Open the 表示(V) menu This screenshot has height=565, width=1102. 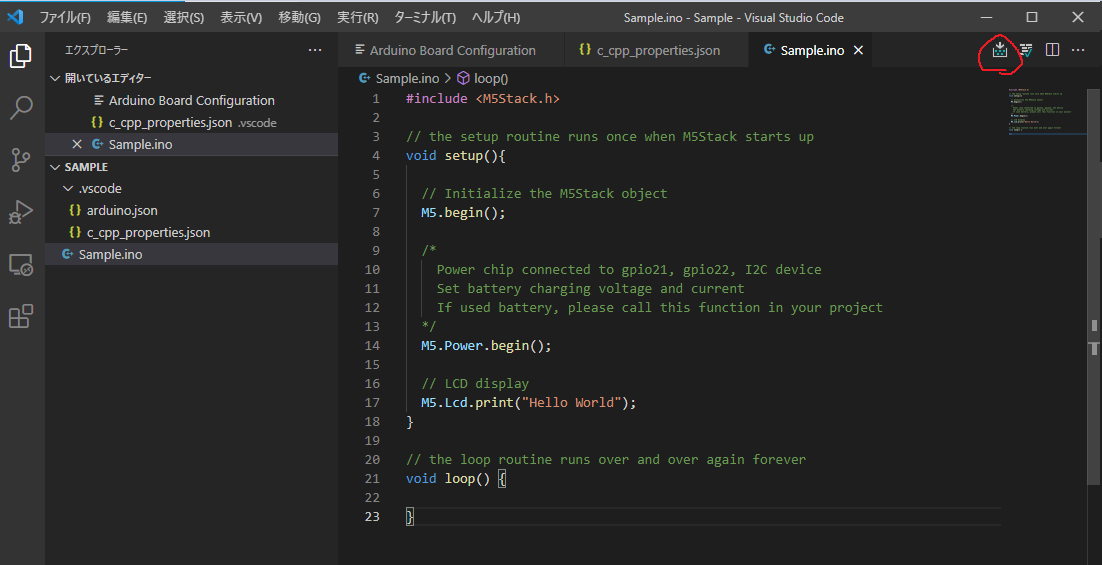point(241,18)
